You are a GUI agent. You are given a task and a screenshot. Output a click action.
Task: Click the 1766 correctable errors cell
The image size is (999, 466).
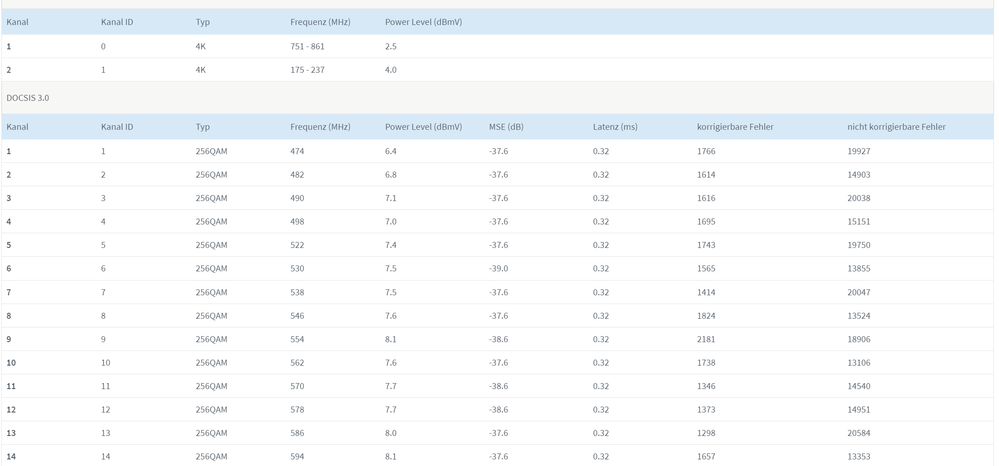[x=706, y=152]
